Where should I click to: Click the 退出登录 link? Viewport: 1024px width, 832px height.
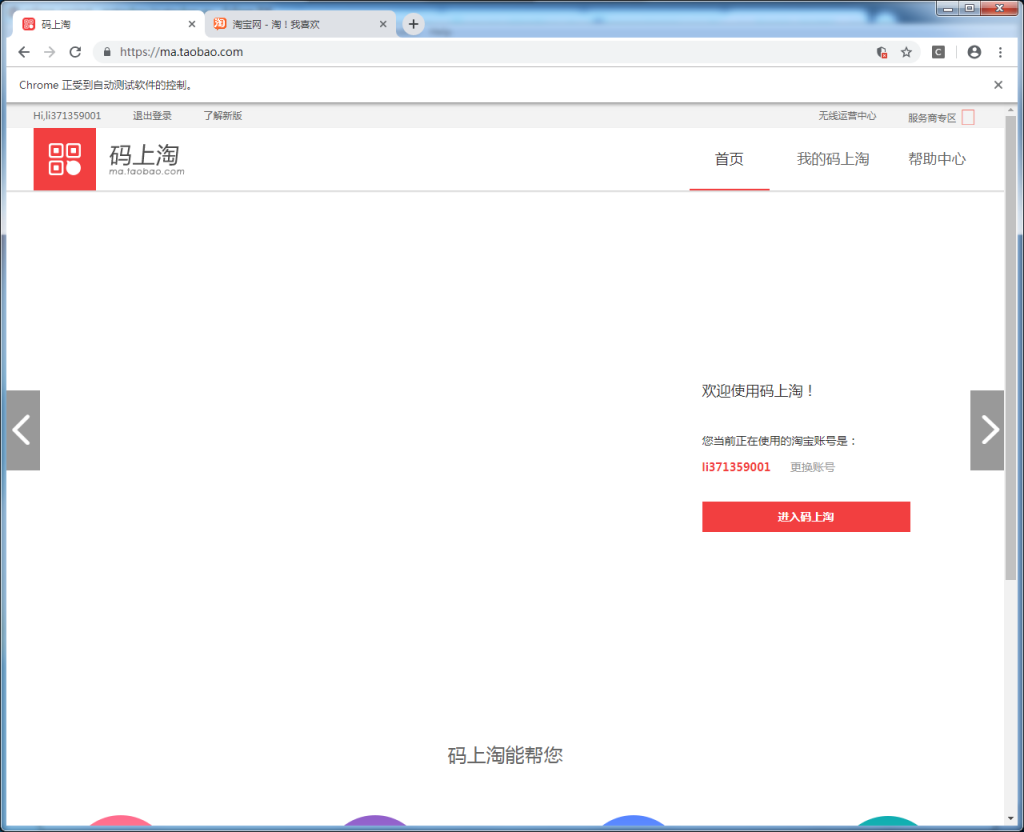click(x=152, y=116)
